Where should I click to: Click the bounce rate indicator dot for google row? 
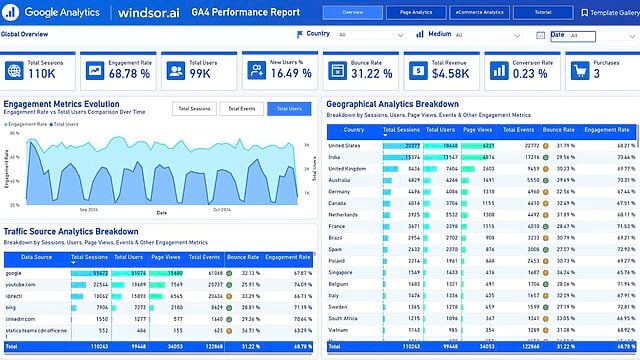229,273
